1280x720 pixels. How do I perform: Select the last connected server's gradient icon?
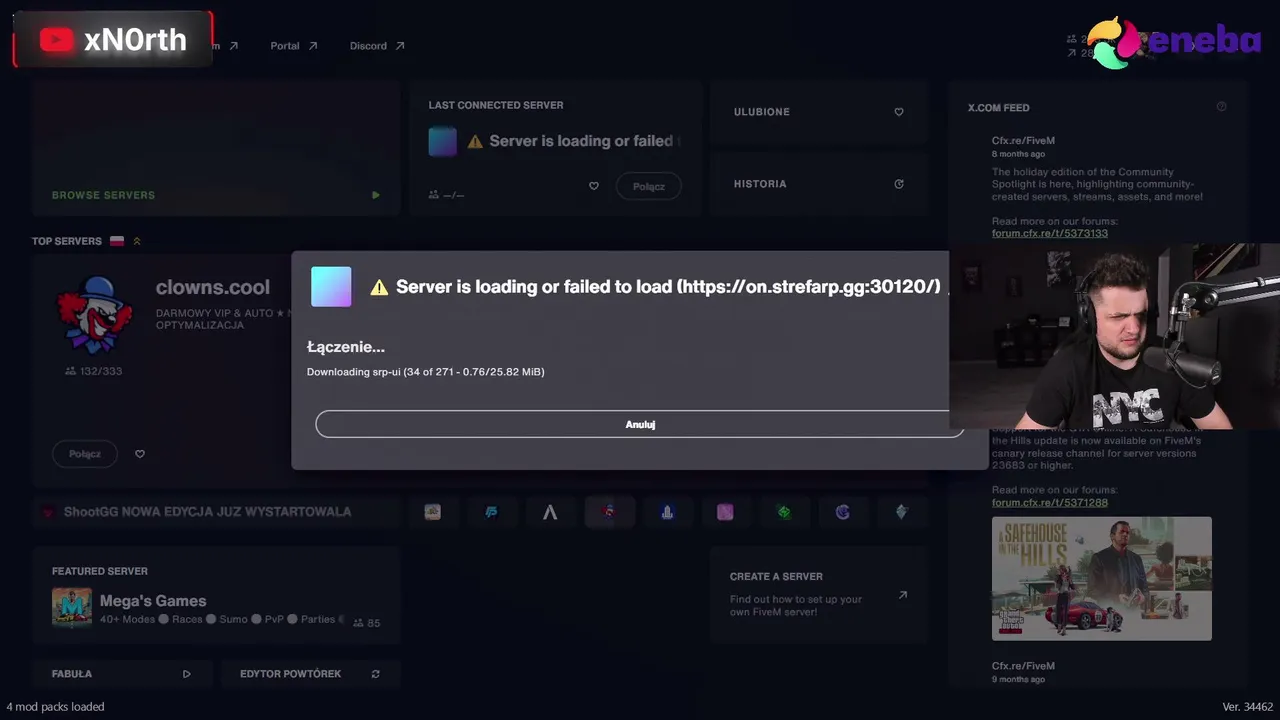point(443,141)
